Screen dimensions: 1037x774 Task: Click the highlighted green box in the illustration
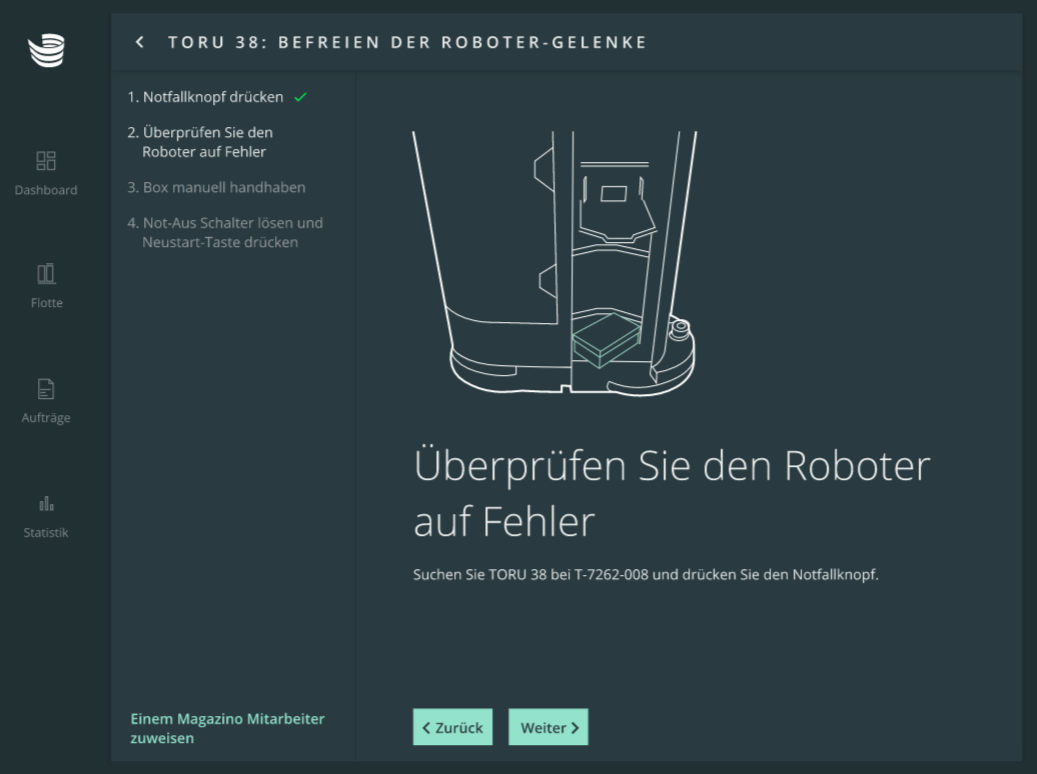(605, 341)
